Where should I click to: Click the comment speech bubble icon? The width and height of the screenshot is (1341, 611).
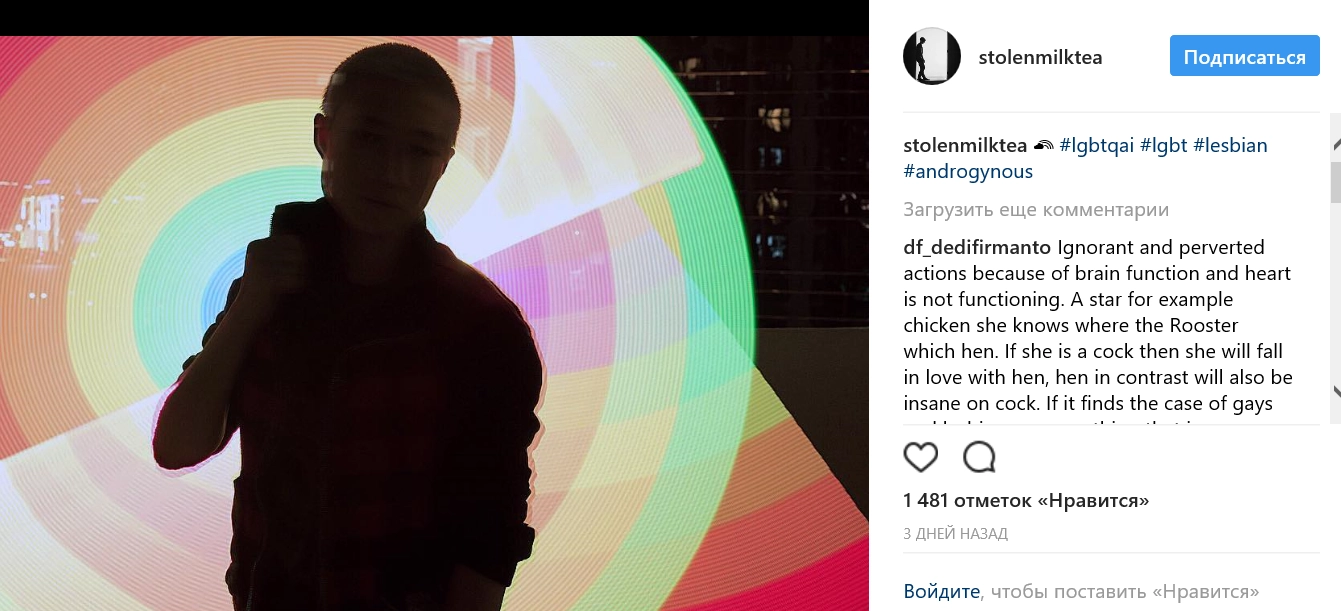point(979,457)
